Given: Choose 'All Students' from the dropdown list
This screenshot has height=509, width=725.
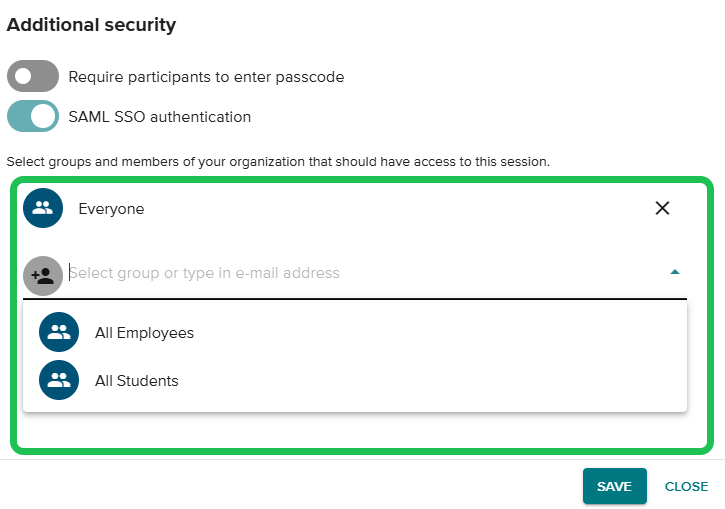Looking at the screenshot, I should 137,381.
